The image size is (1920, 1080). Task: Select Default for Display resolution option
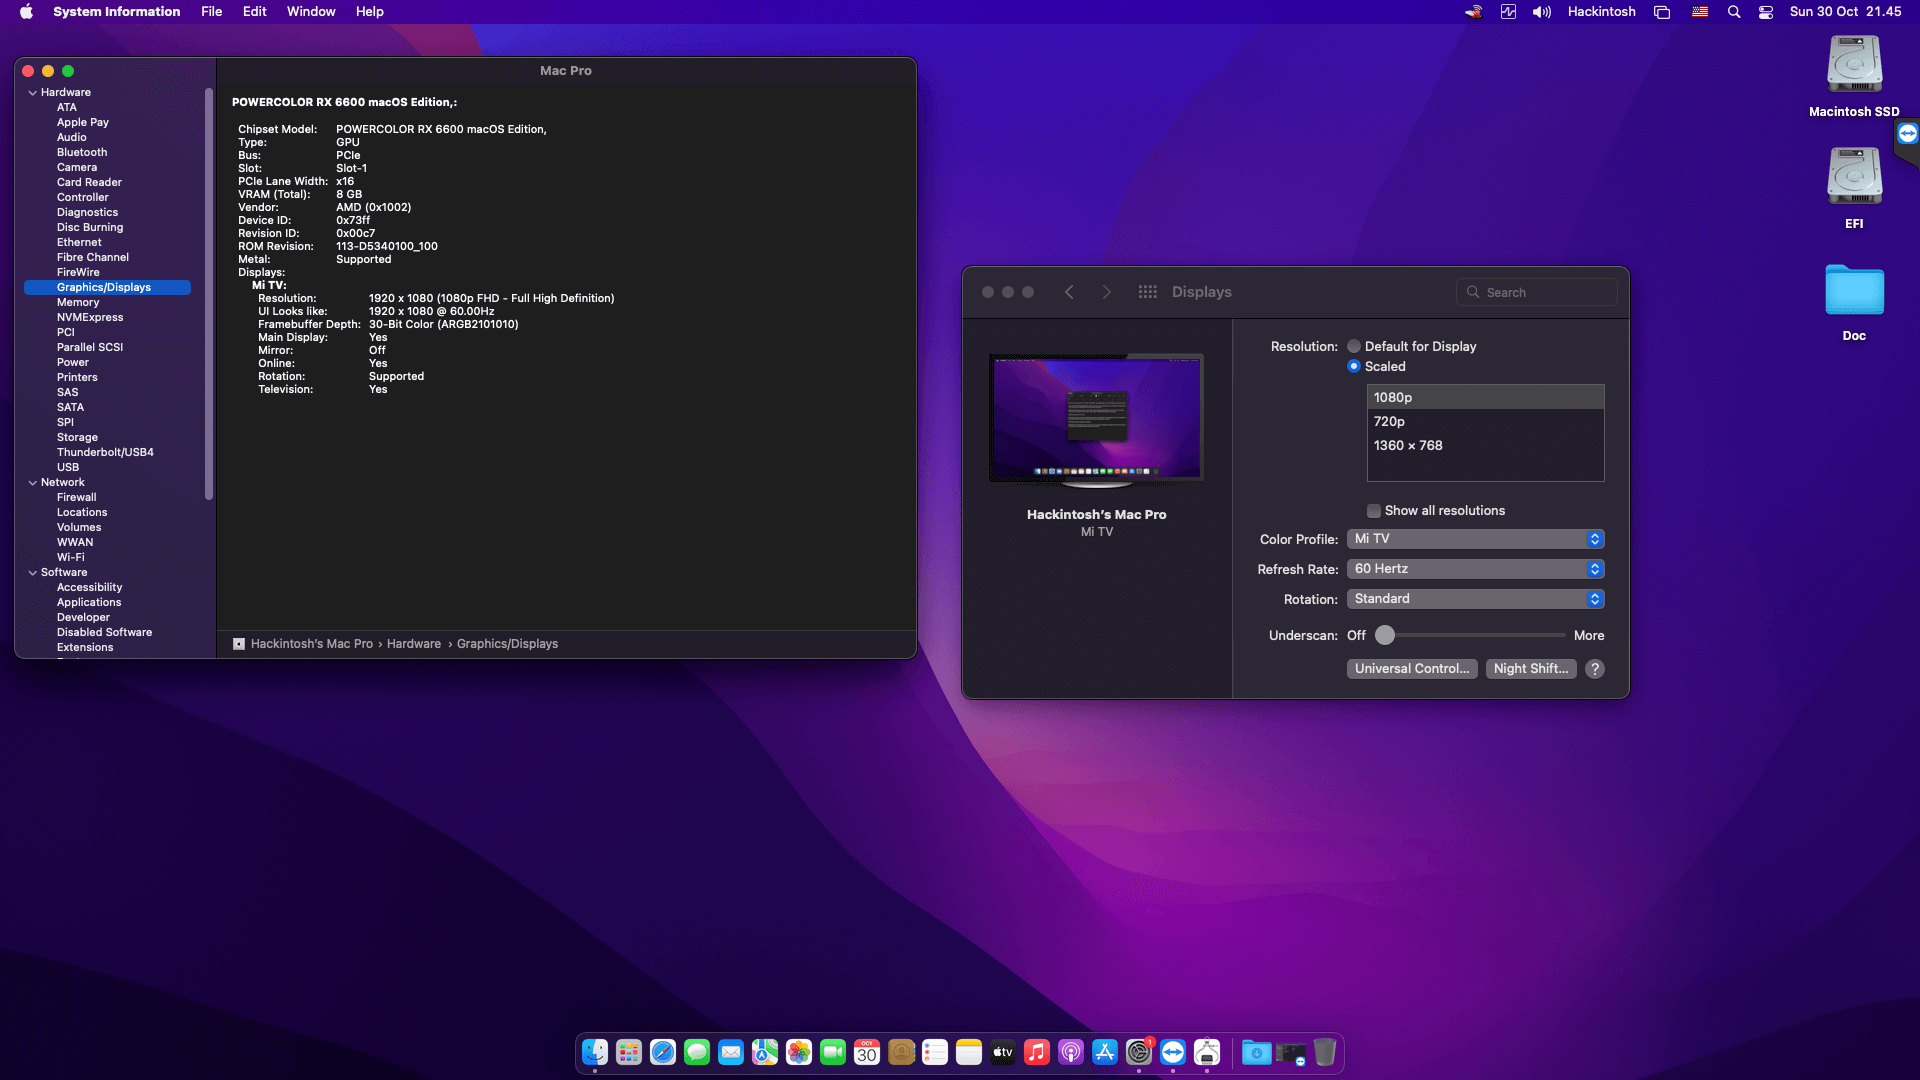point(1354,346)
